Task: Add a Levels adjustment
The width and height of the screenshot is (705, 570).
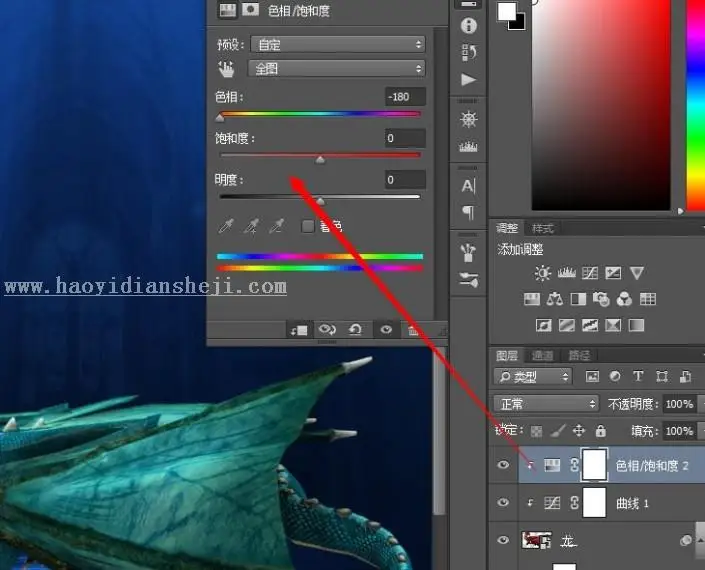Action: pos(567,273)
